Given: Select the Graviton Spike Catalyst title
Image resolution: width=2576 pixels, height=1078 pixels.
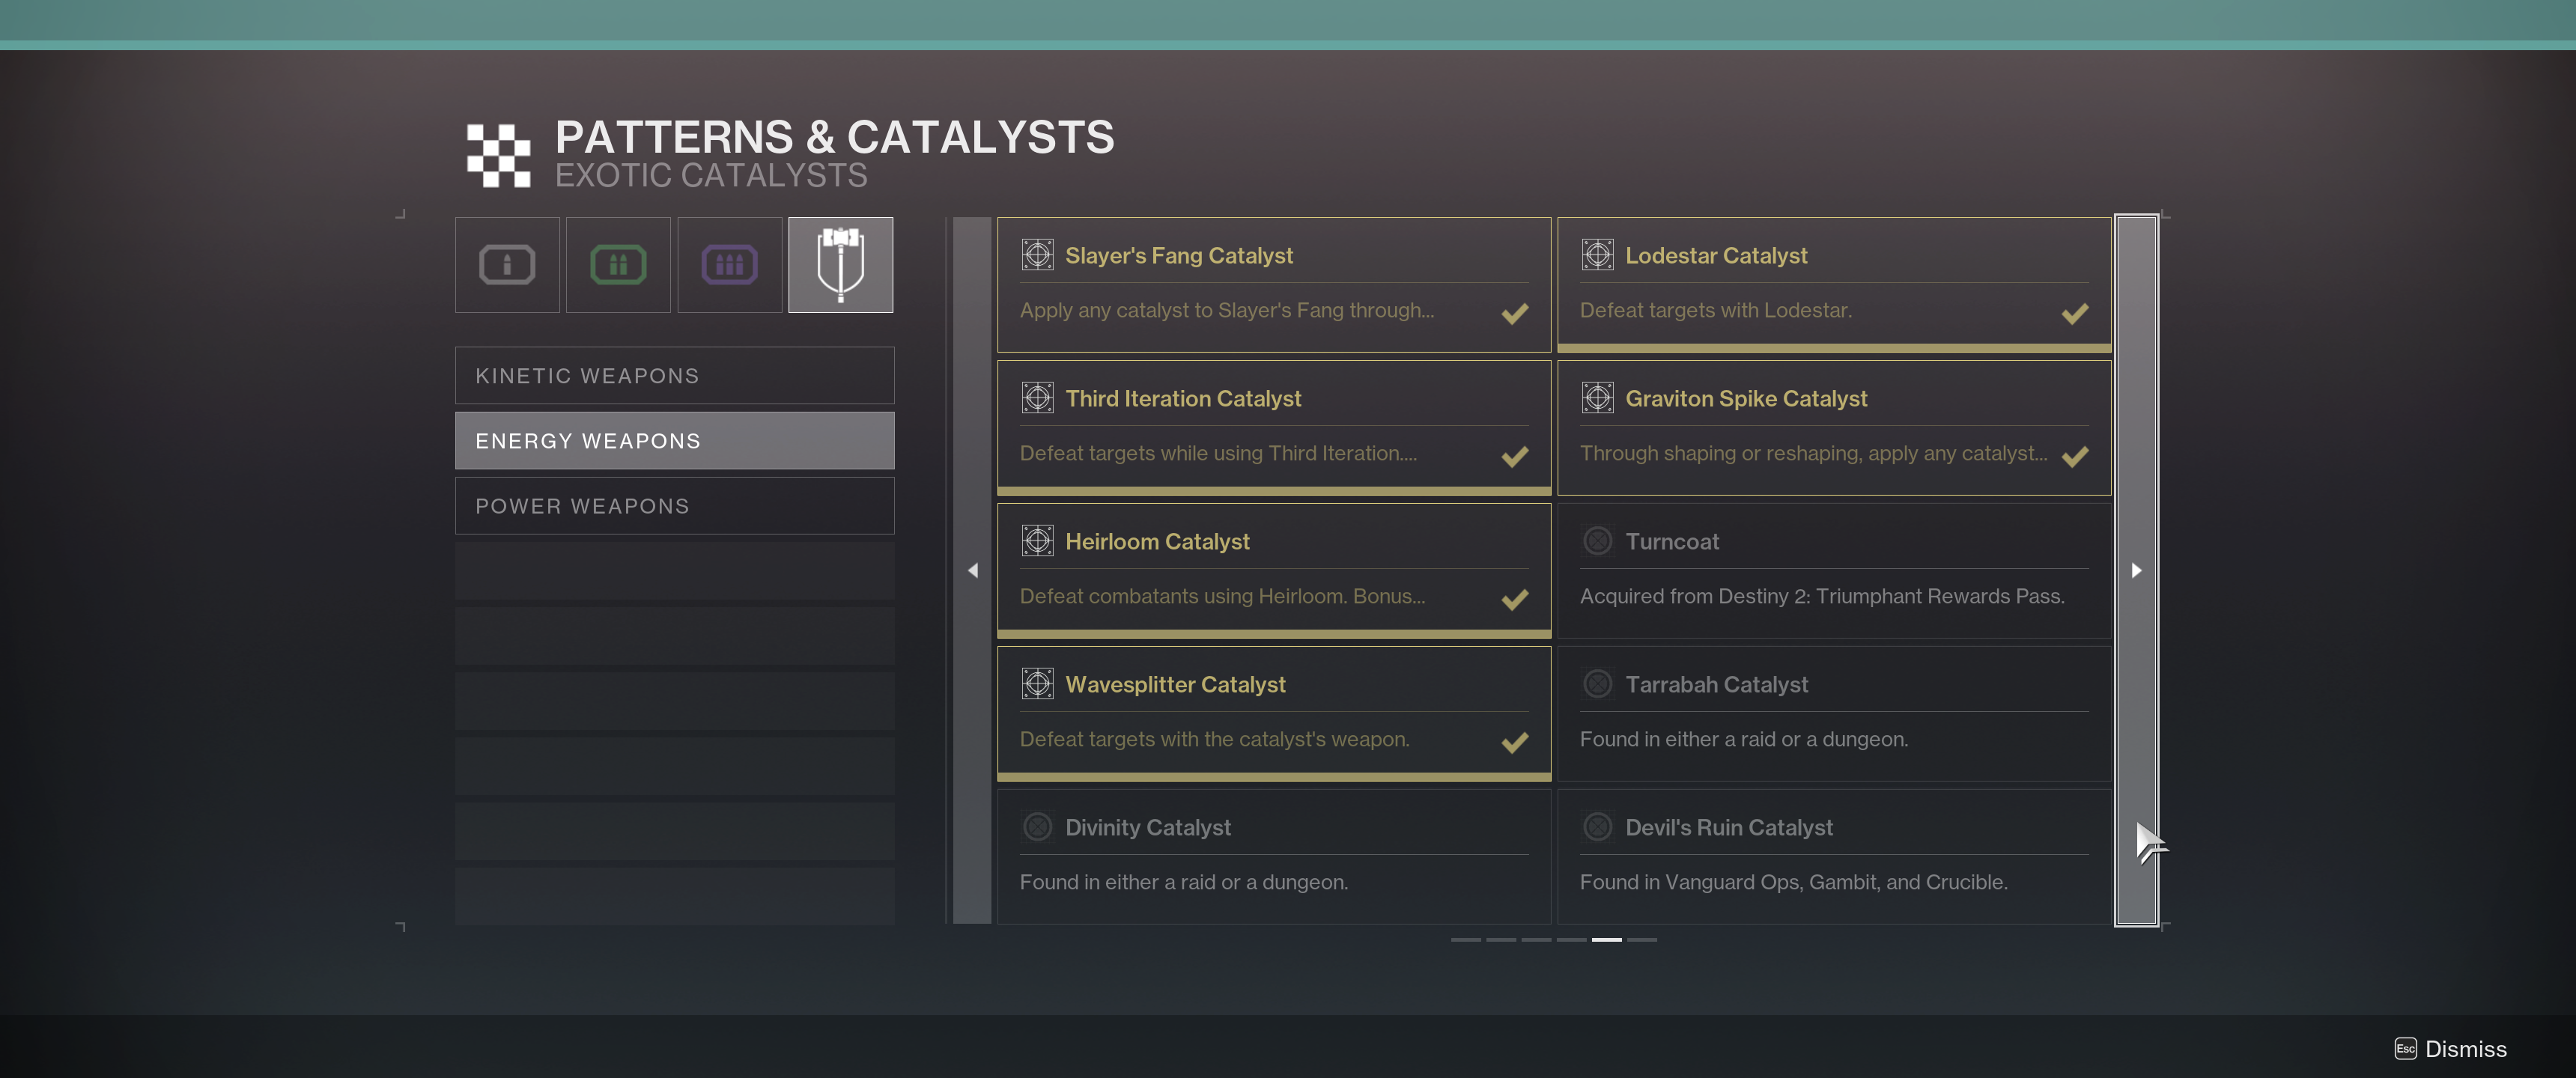Looking at the screenshot, I should tap(1746, 399).
